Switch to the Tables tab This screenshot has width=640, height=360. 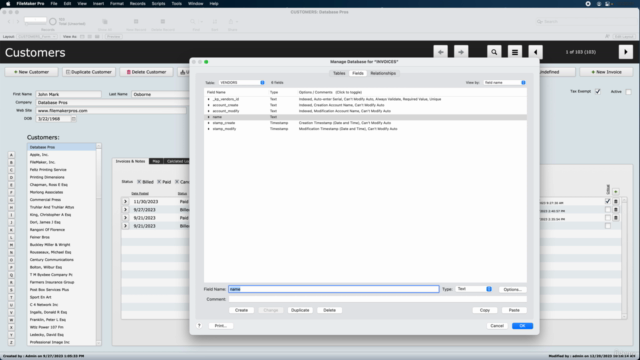pos(339,73)
